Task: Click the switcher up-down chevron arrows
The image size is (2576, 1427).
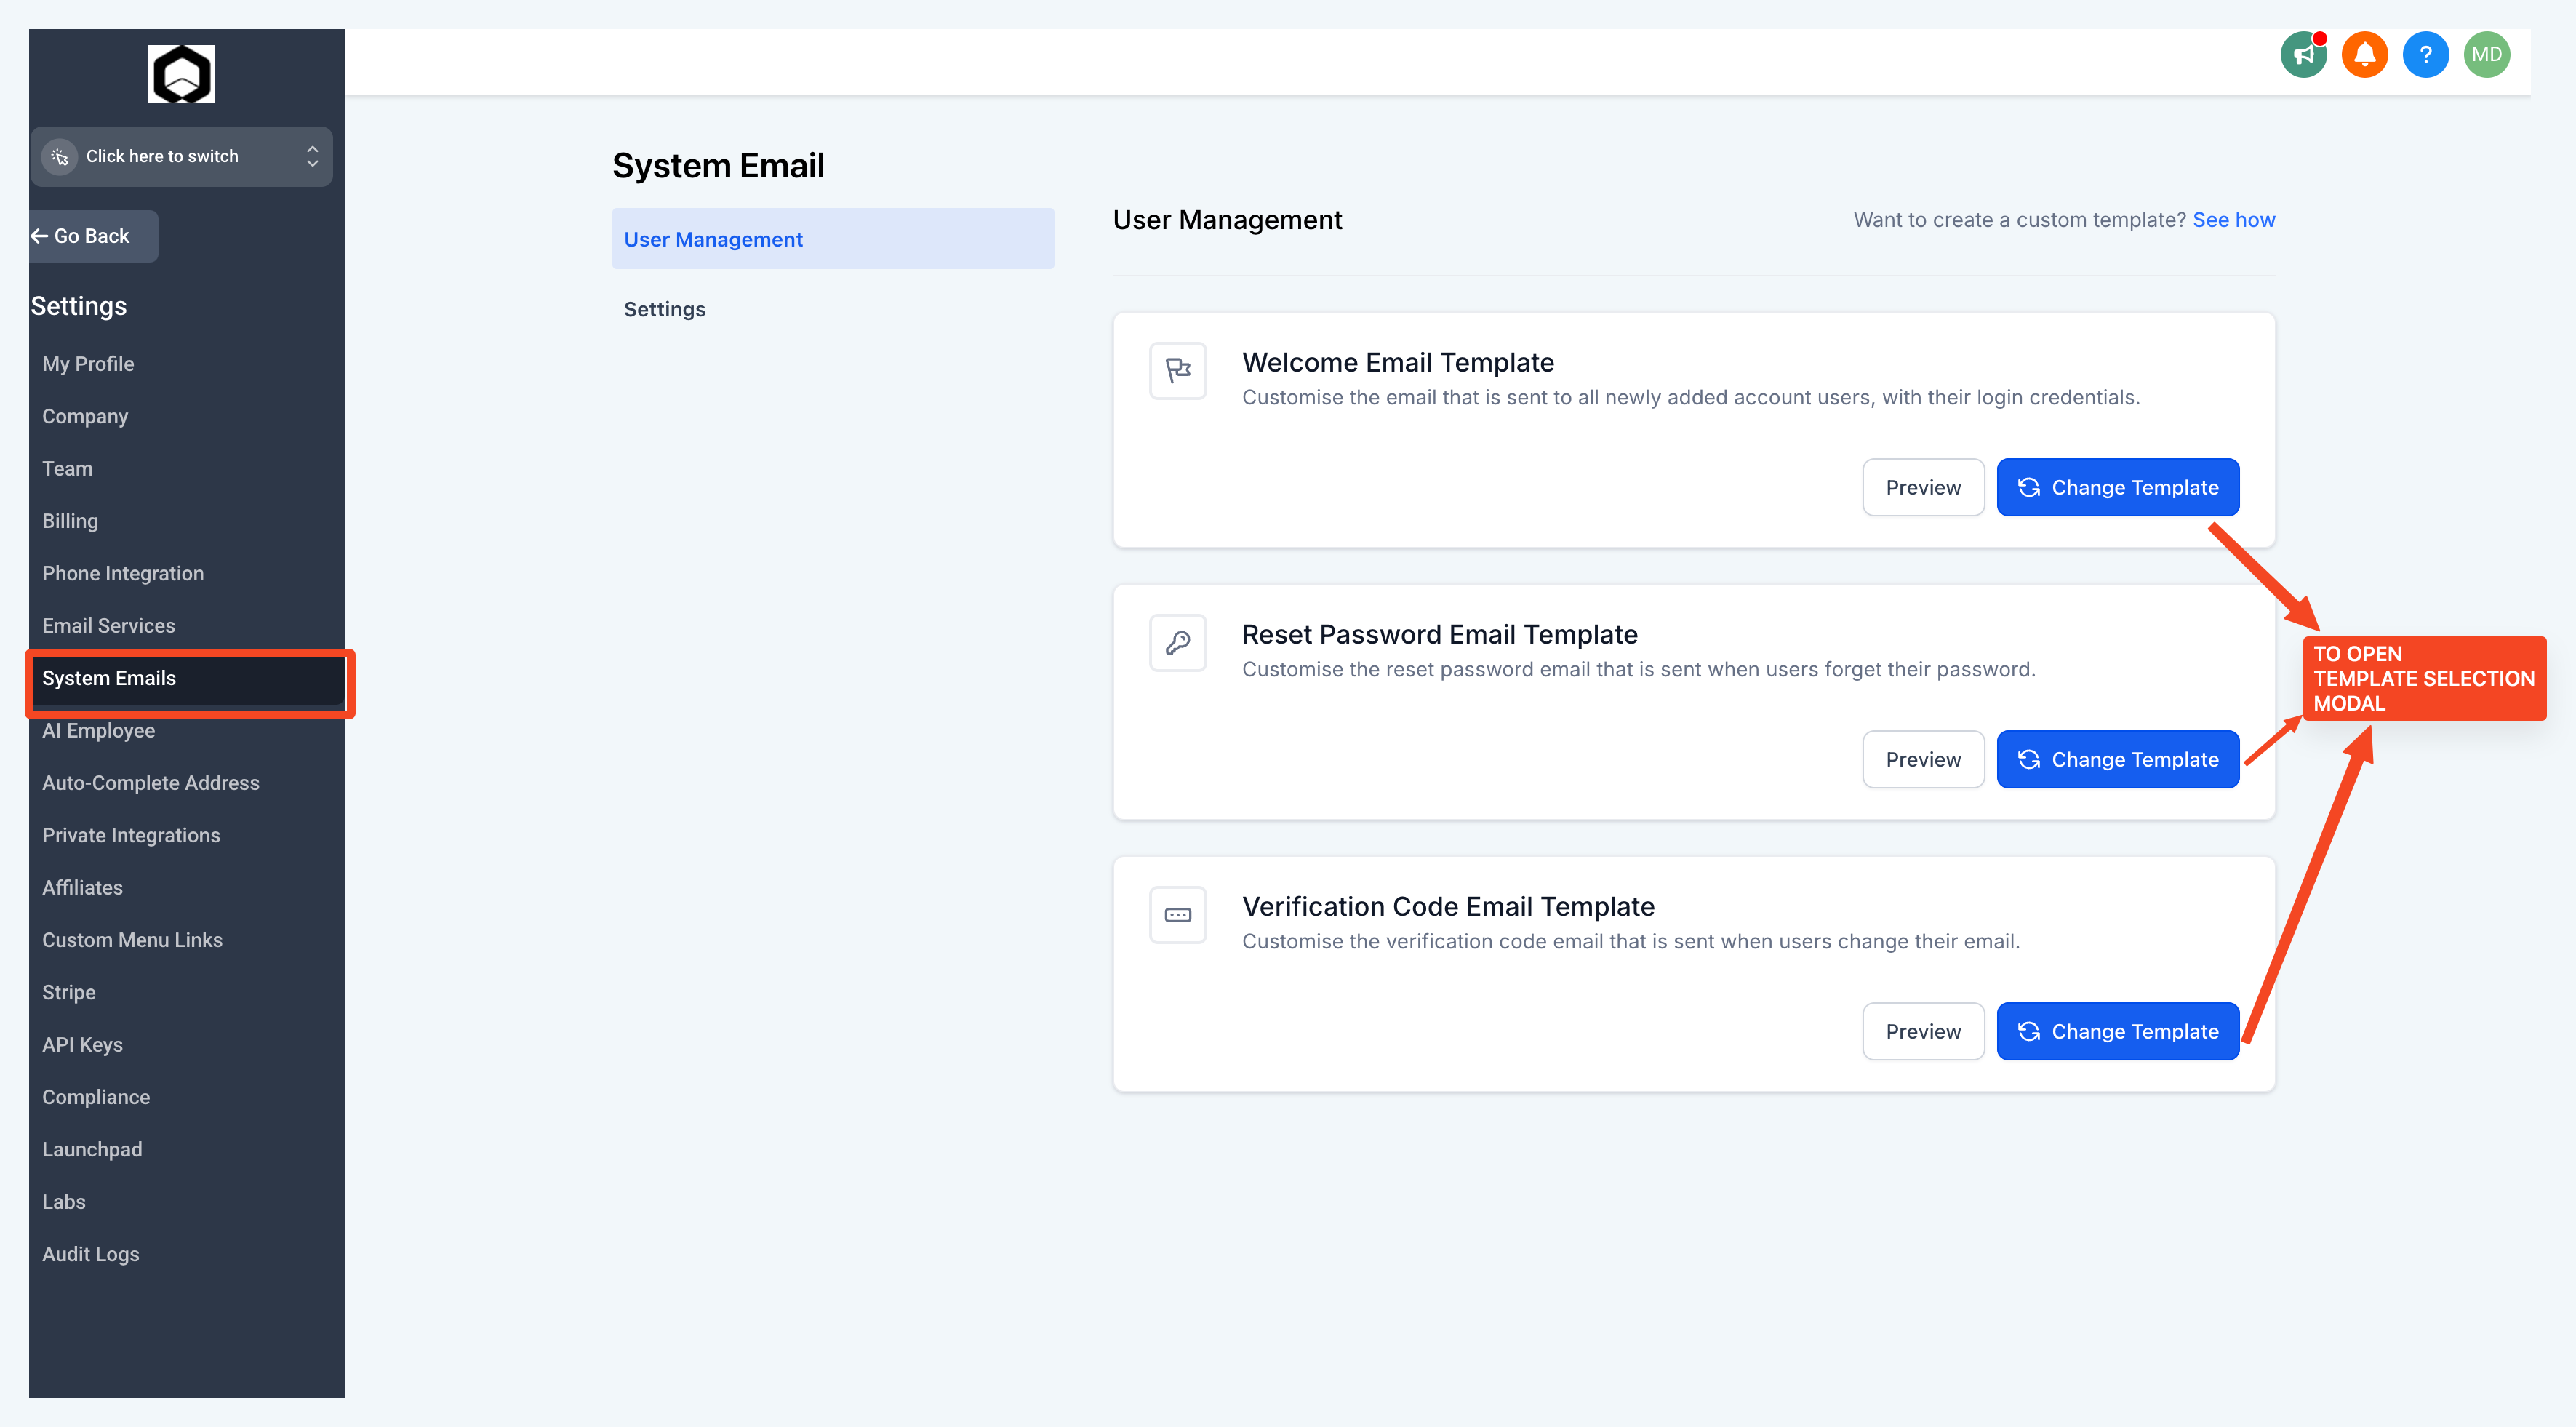Action: coord(312,156)
